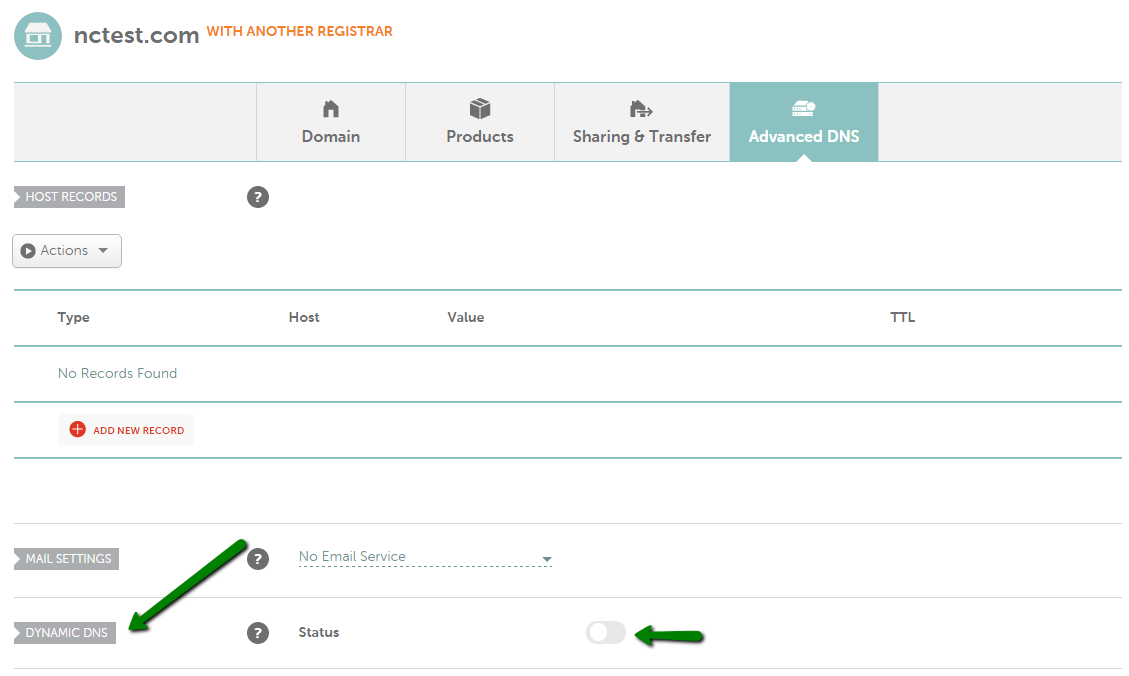Click the Type column header
1129x676 pixels.
[x=73, y=317]
